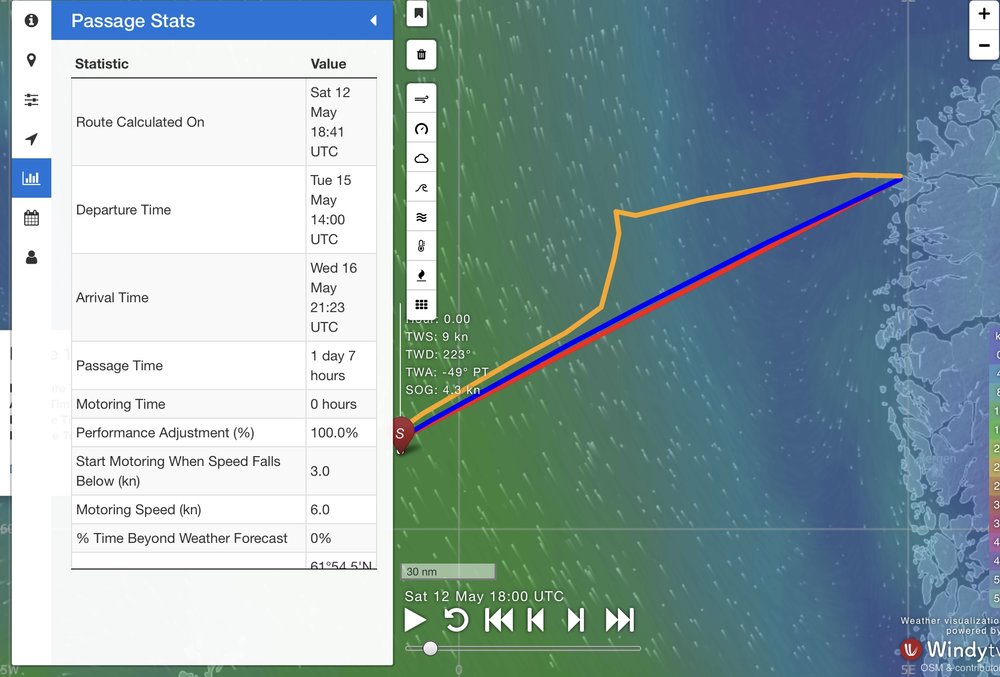Show the flame icon layer

tap(422, 275)
